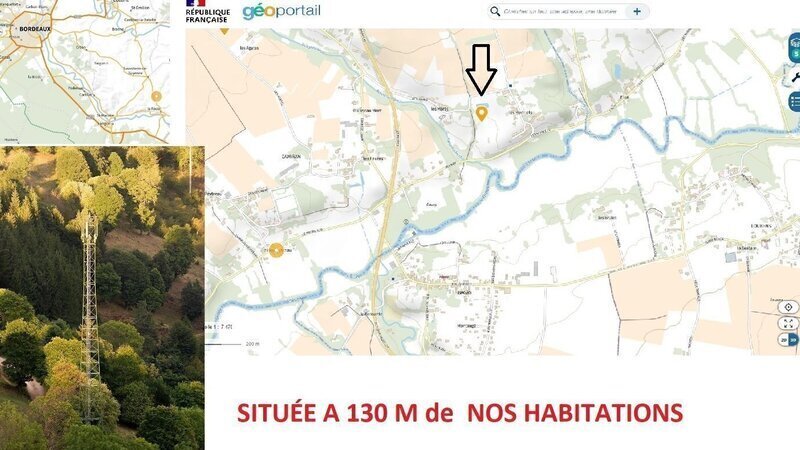The image size is (800, 450).
Task: Open the list legend icon at right edge
Action: click(794, 101)
